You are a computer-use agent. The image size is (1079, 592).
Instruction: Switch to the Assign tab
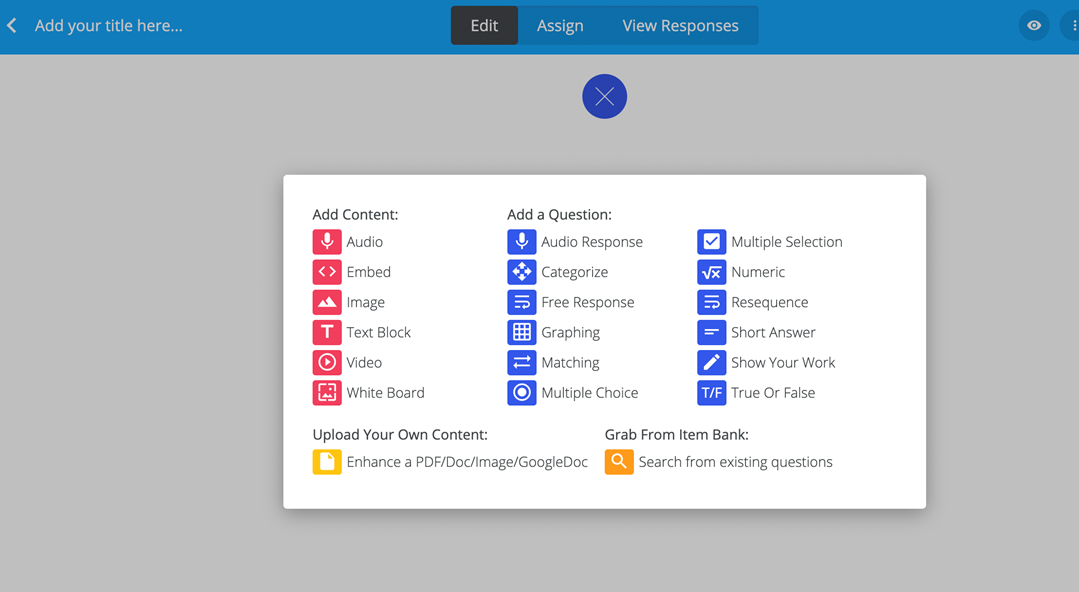click(560, 25)
